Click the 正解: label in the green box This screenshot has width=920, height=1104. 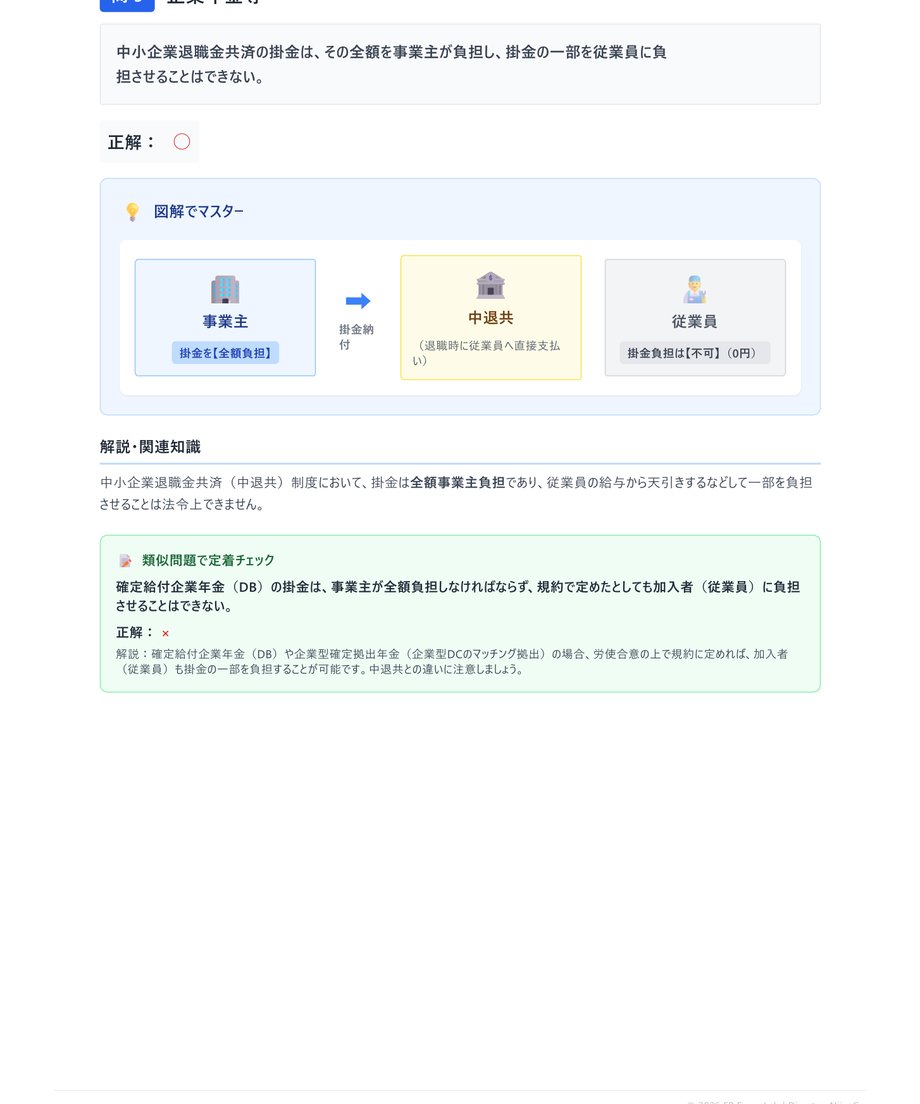point(135,633)
